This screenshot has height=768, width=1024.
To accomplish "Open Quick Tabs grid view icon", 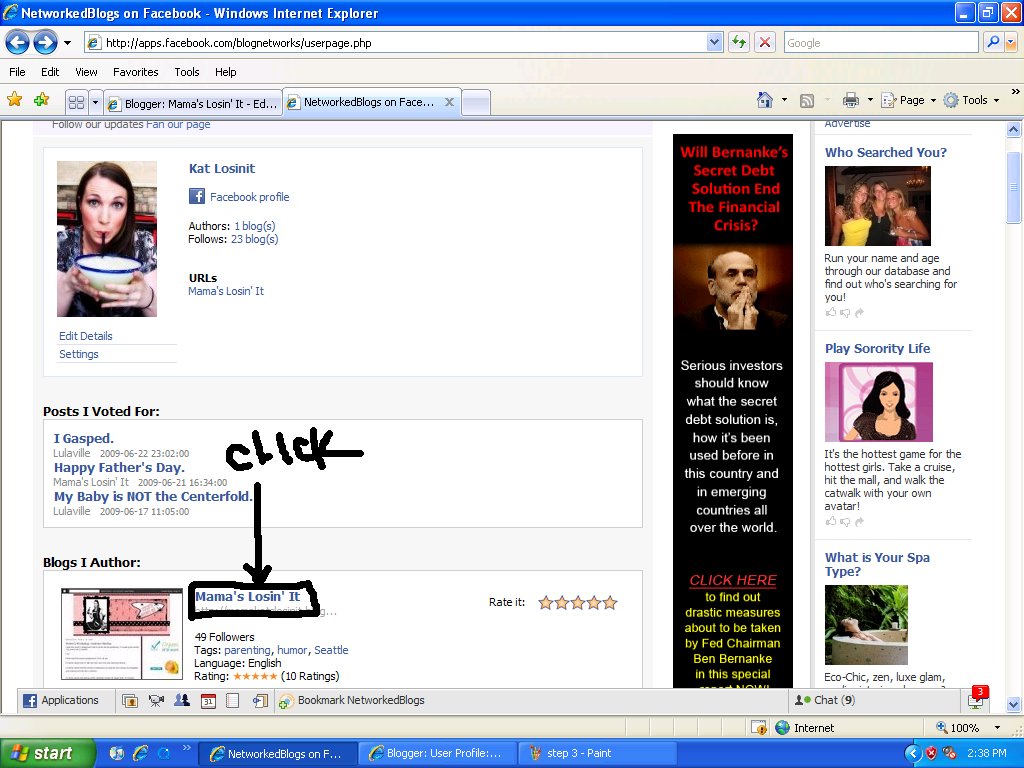I will tap(76, 102).
